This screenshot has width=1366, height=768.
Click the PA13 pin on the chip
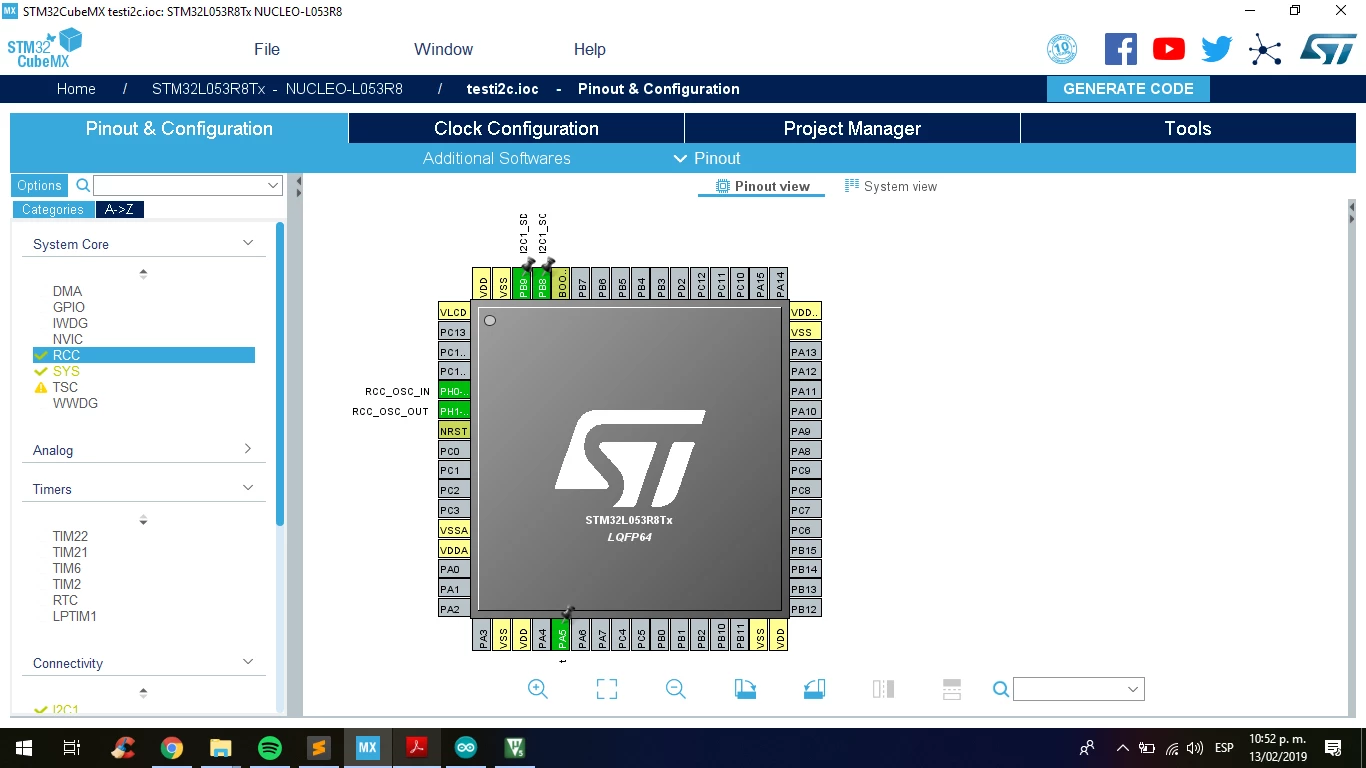click(x=805, y=351)
